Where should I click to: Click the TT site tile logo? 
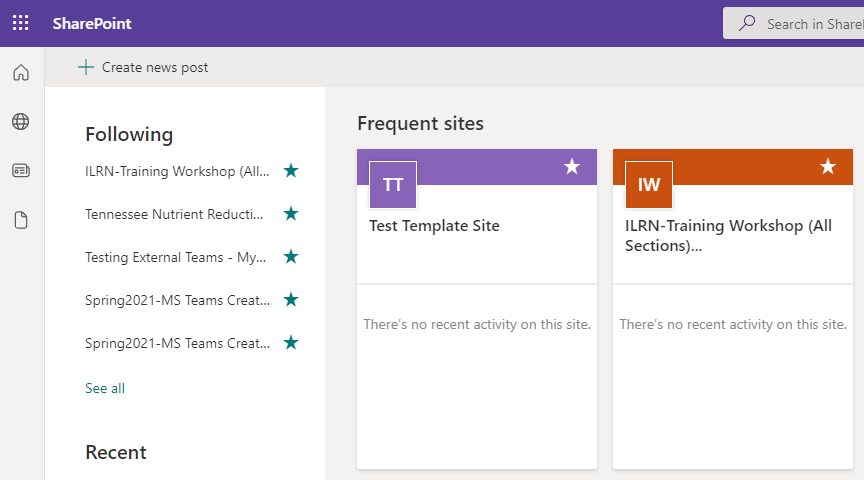pos(393,185)
